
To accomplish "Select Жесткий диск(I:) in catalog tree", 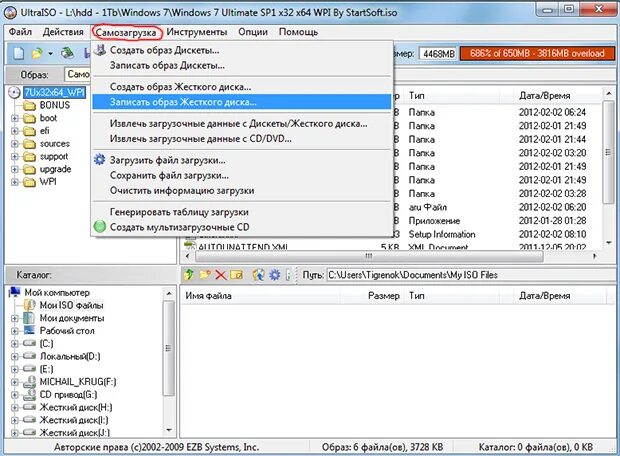I will click(74, 420).
